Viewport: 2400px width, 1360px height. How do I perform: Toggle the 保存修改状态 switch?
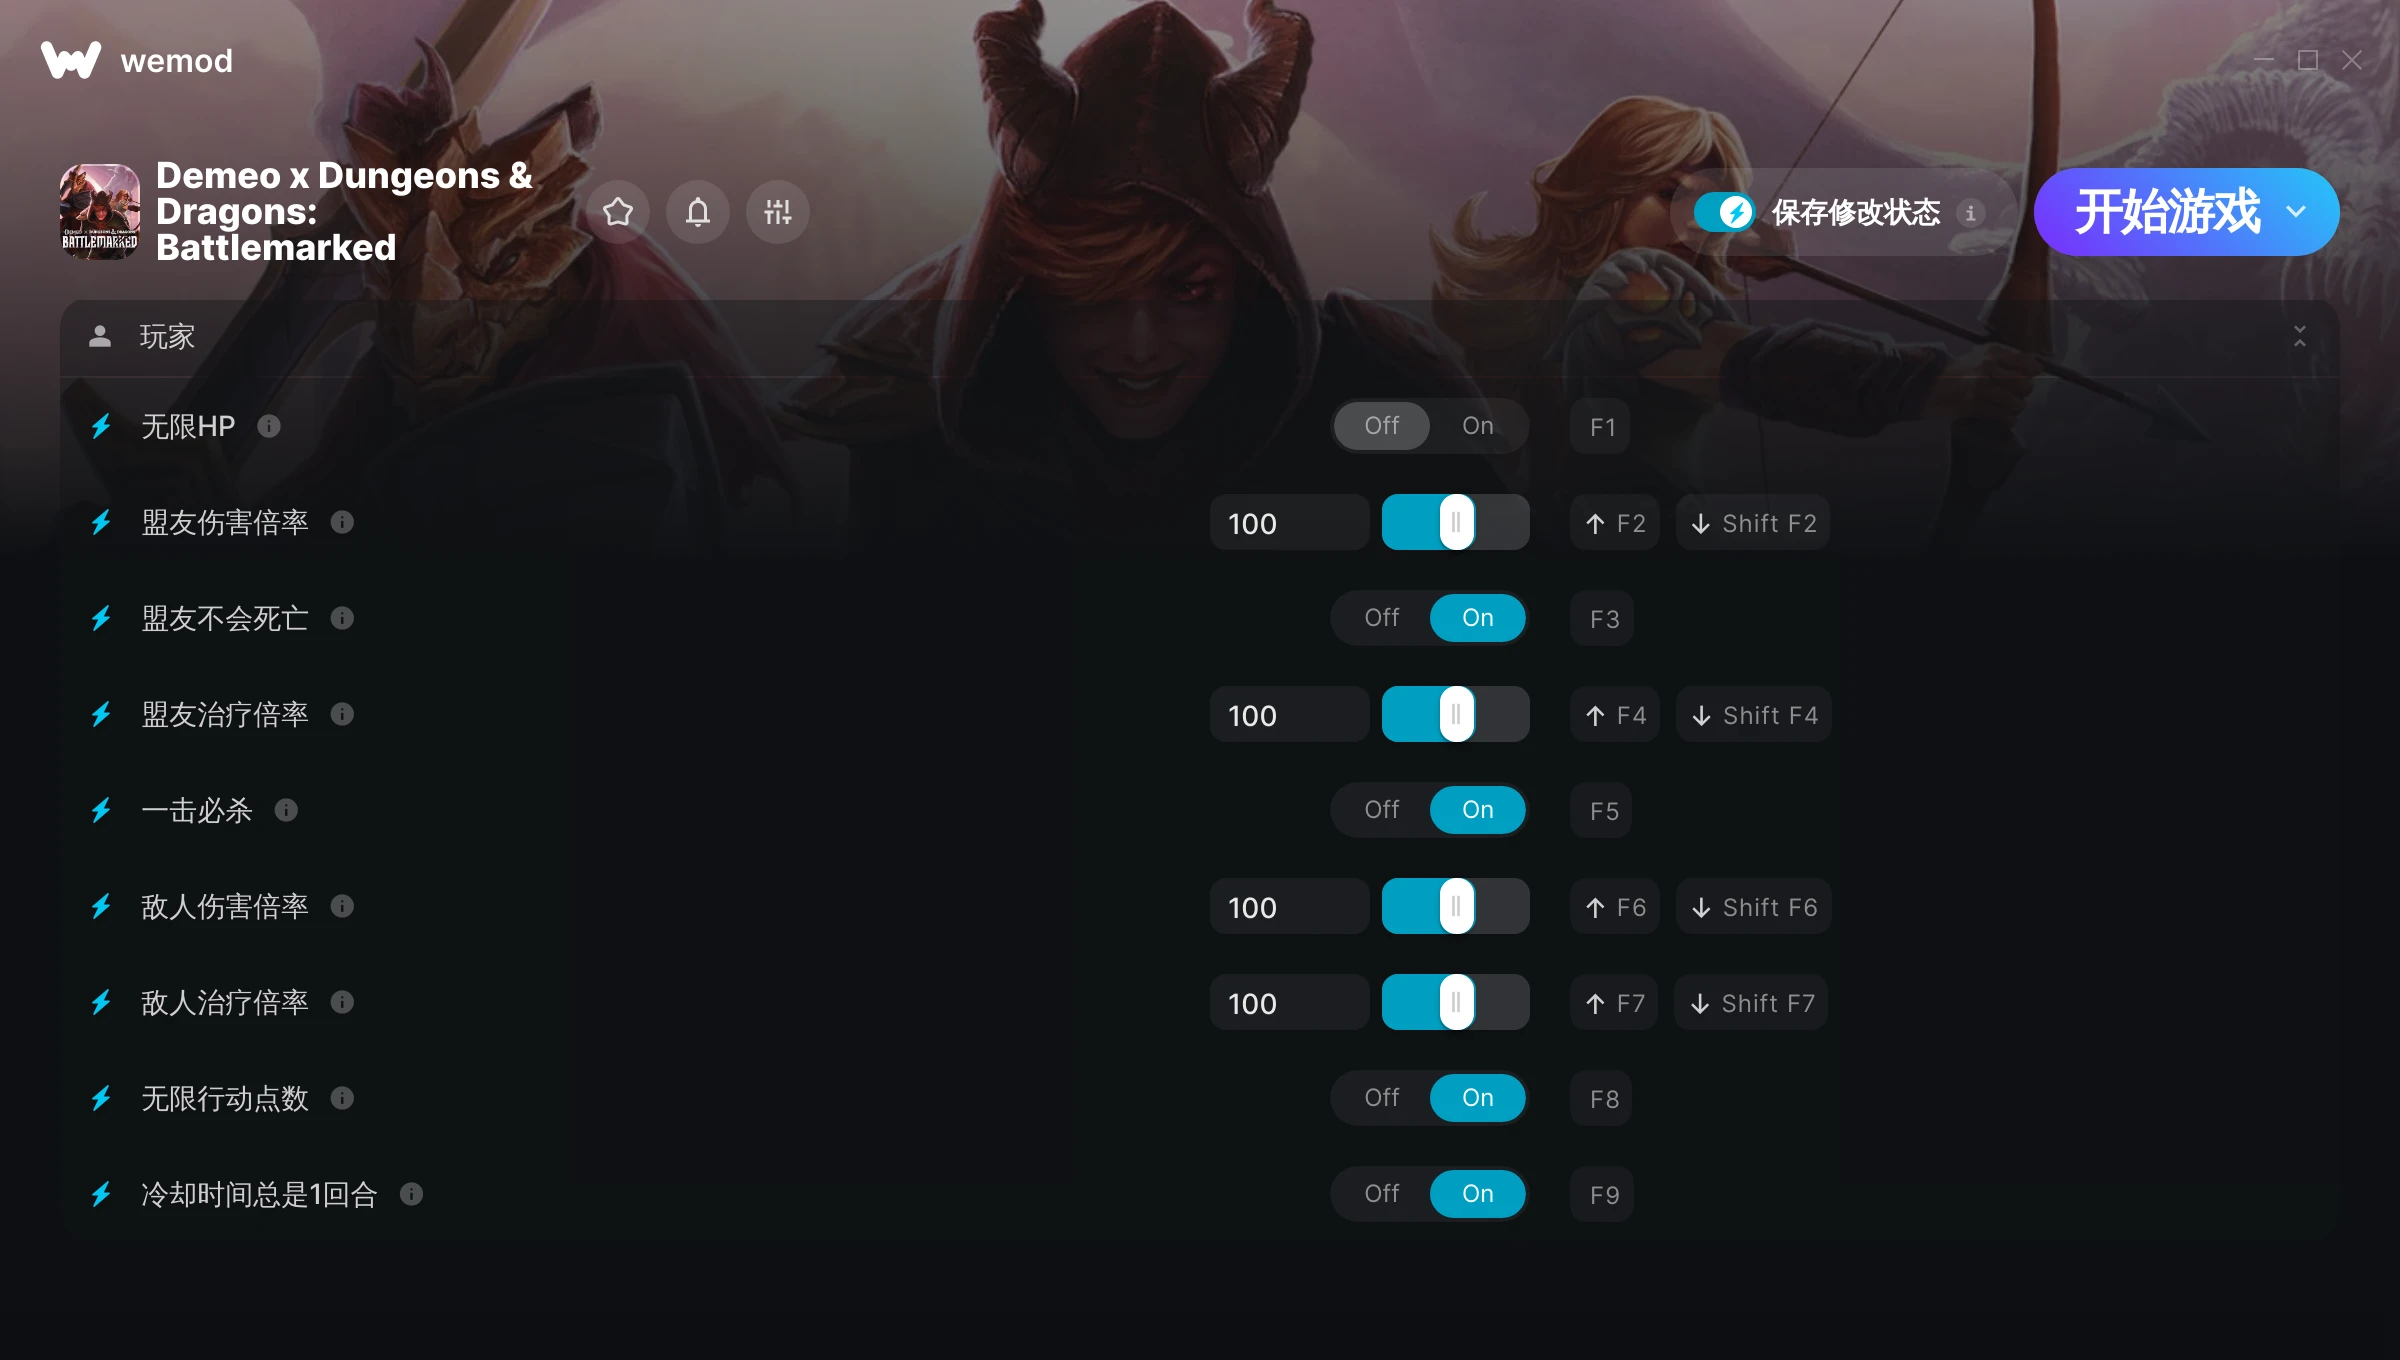pyautogui.click(x=1724, y=212)
